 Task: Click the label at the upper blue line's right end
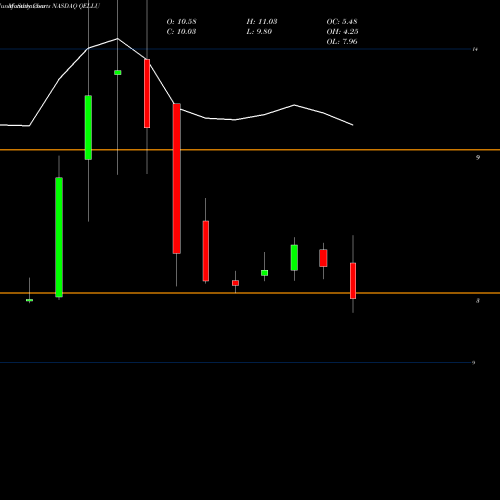click(x=475, y=49)
